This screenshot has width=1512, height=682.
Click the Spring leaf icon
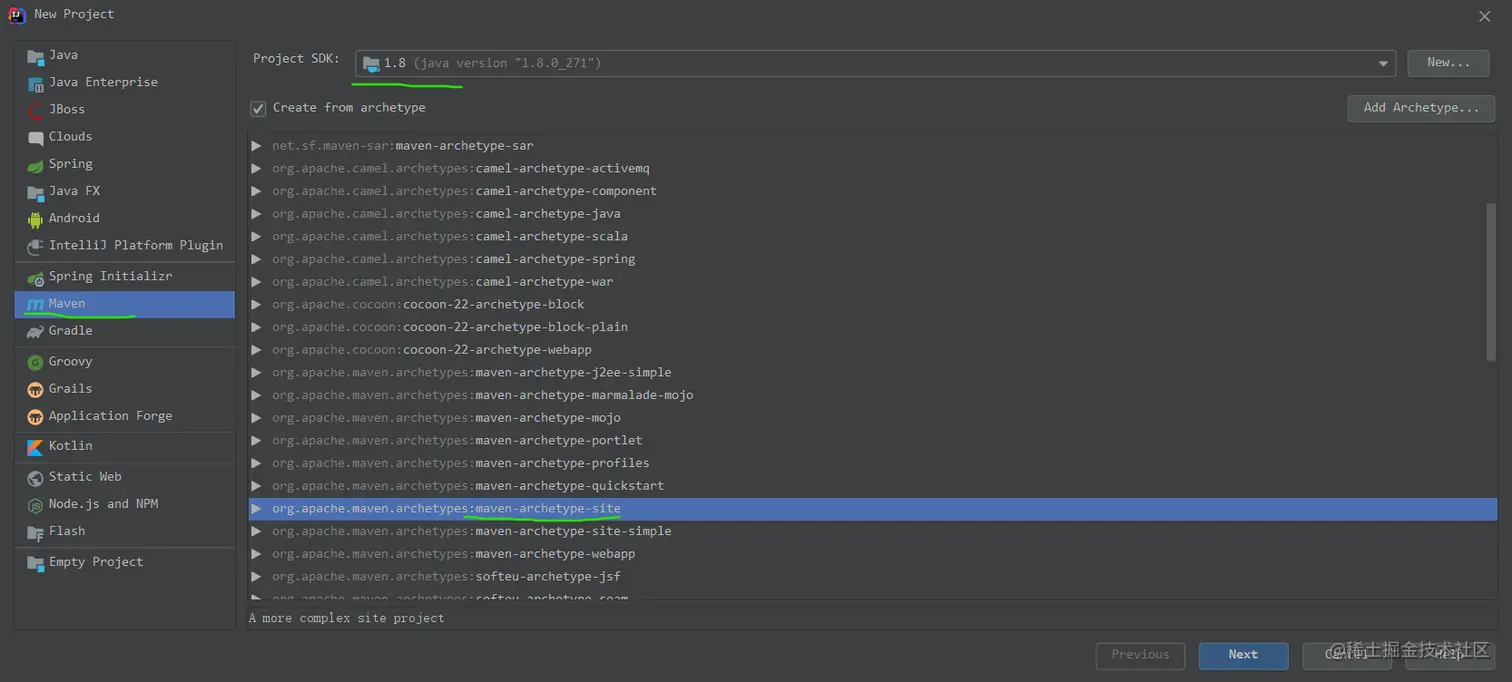click(35, 165)
